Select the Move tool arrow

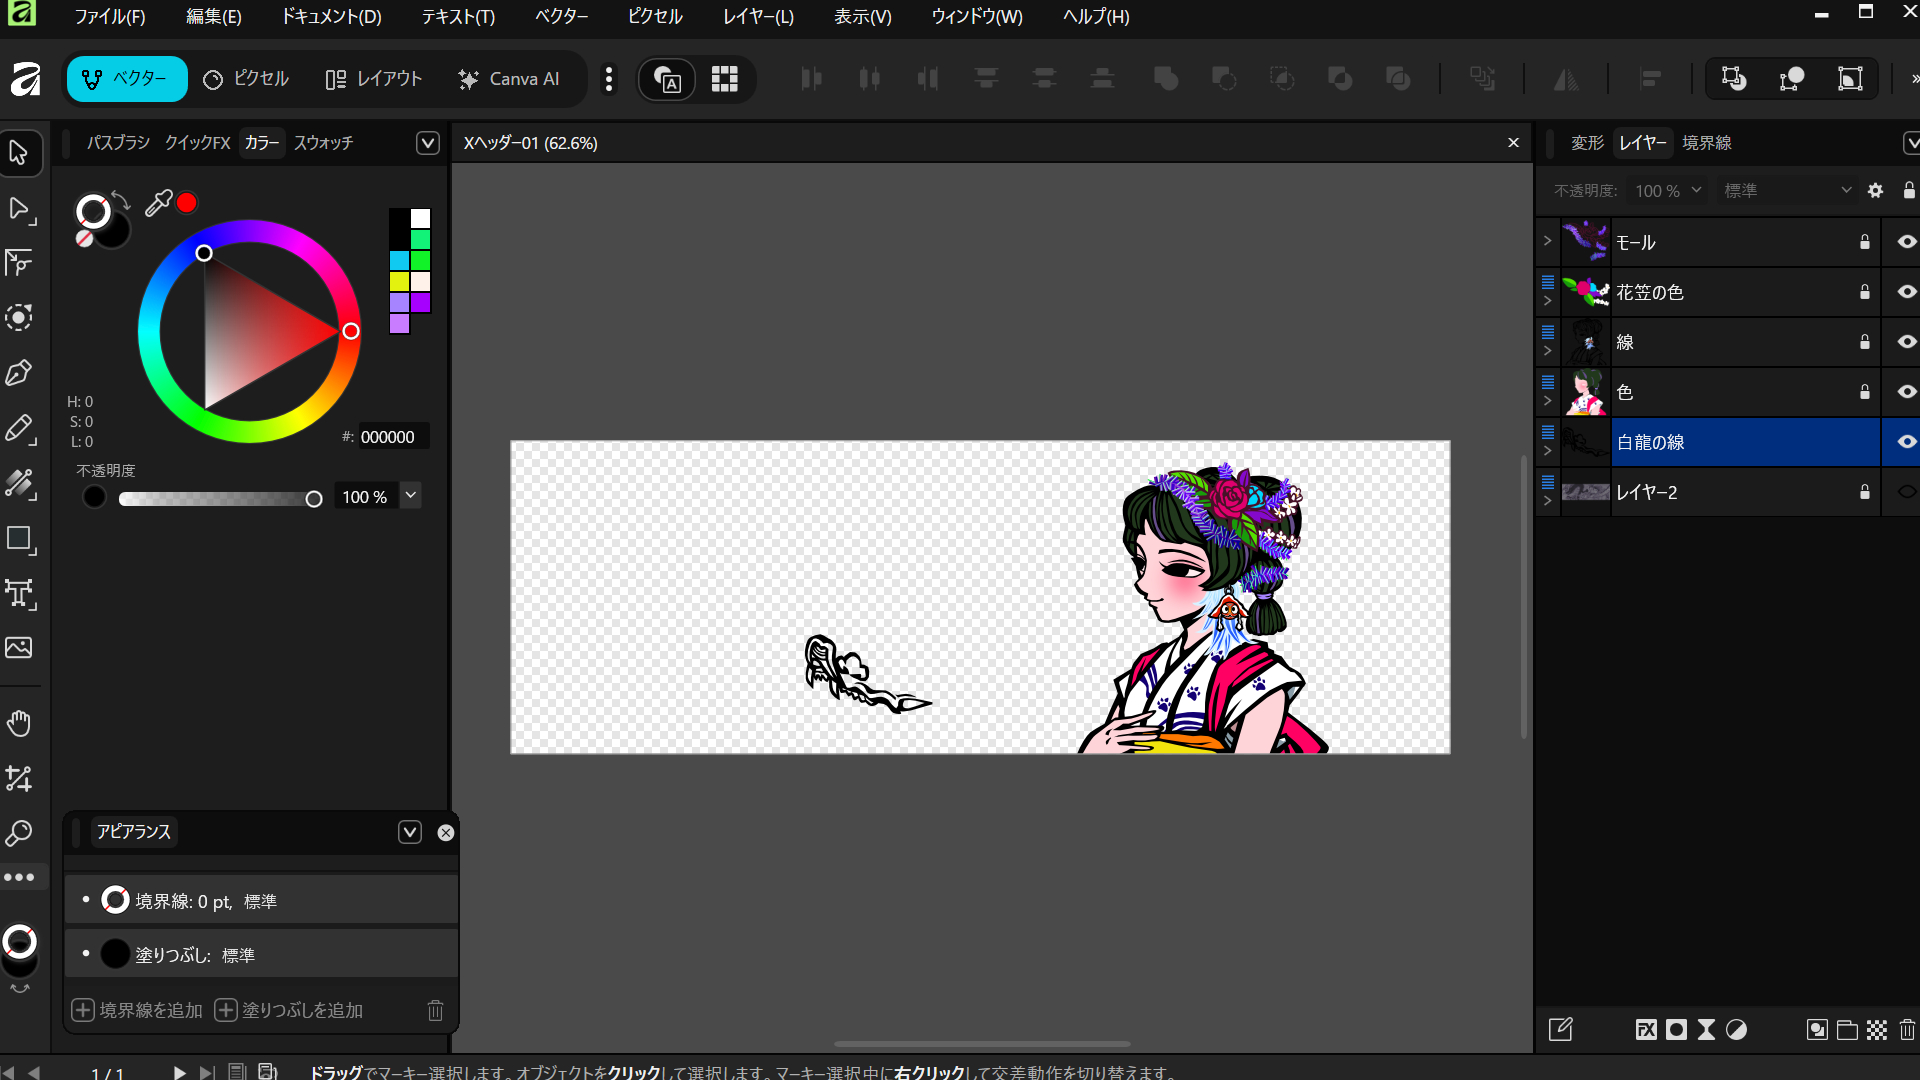[x=19, y=153]
